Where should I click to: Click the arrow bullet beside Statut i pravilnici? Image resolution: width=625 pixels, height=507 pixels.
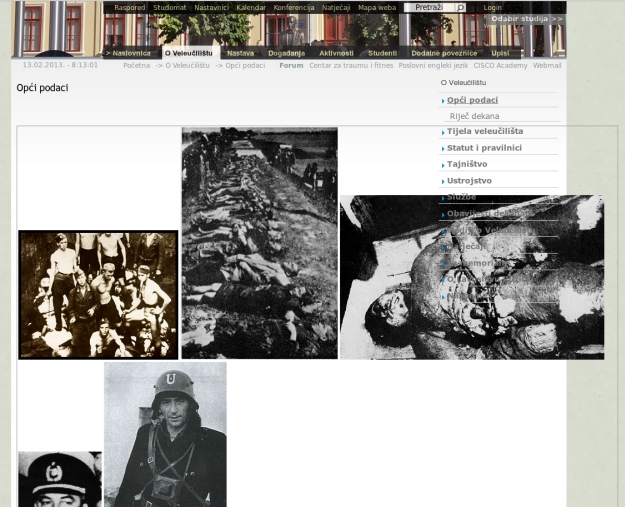point(443,149)
